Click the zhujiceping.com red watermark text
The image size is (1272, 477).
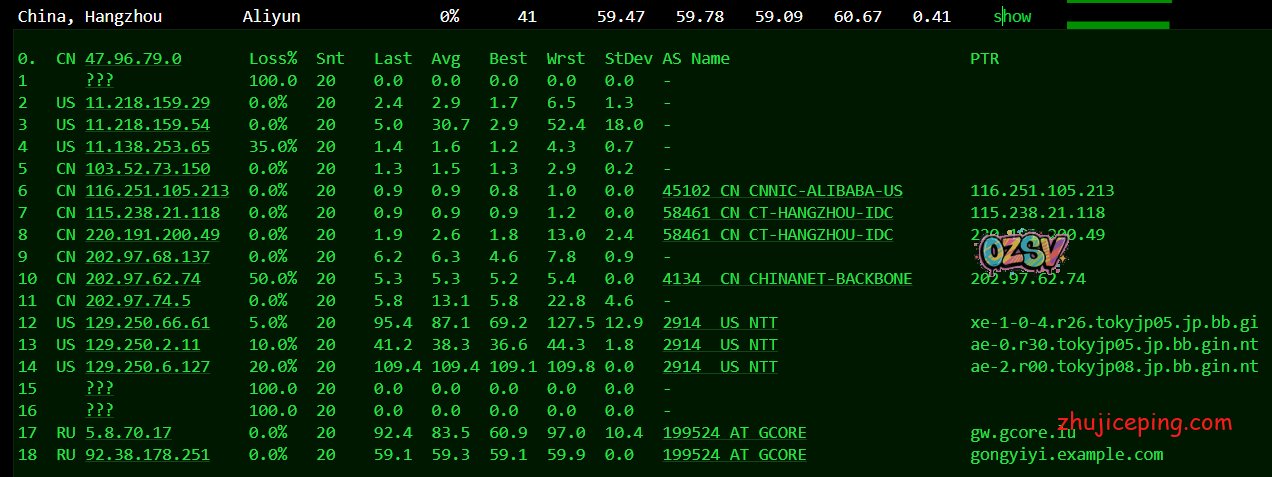tap(1145, 423)
